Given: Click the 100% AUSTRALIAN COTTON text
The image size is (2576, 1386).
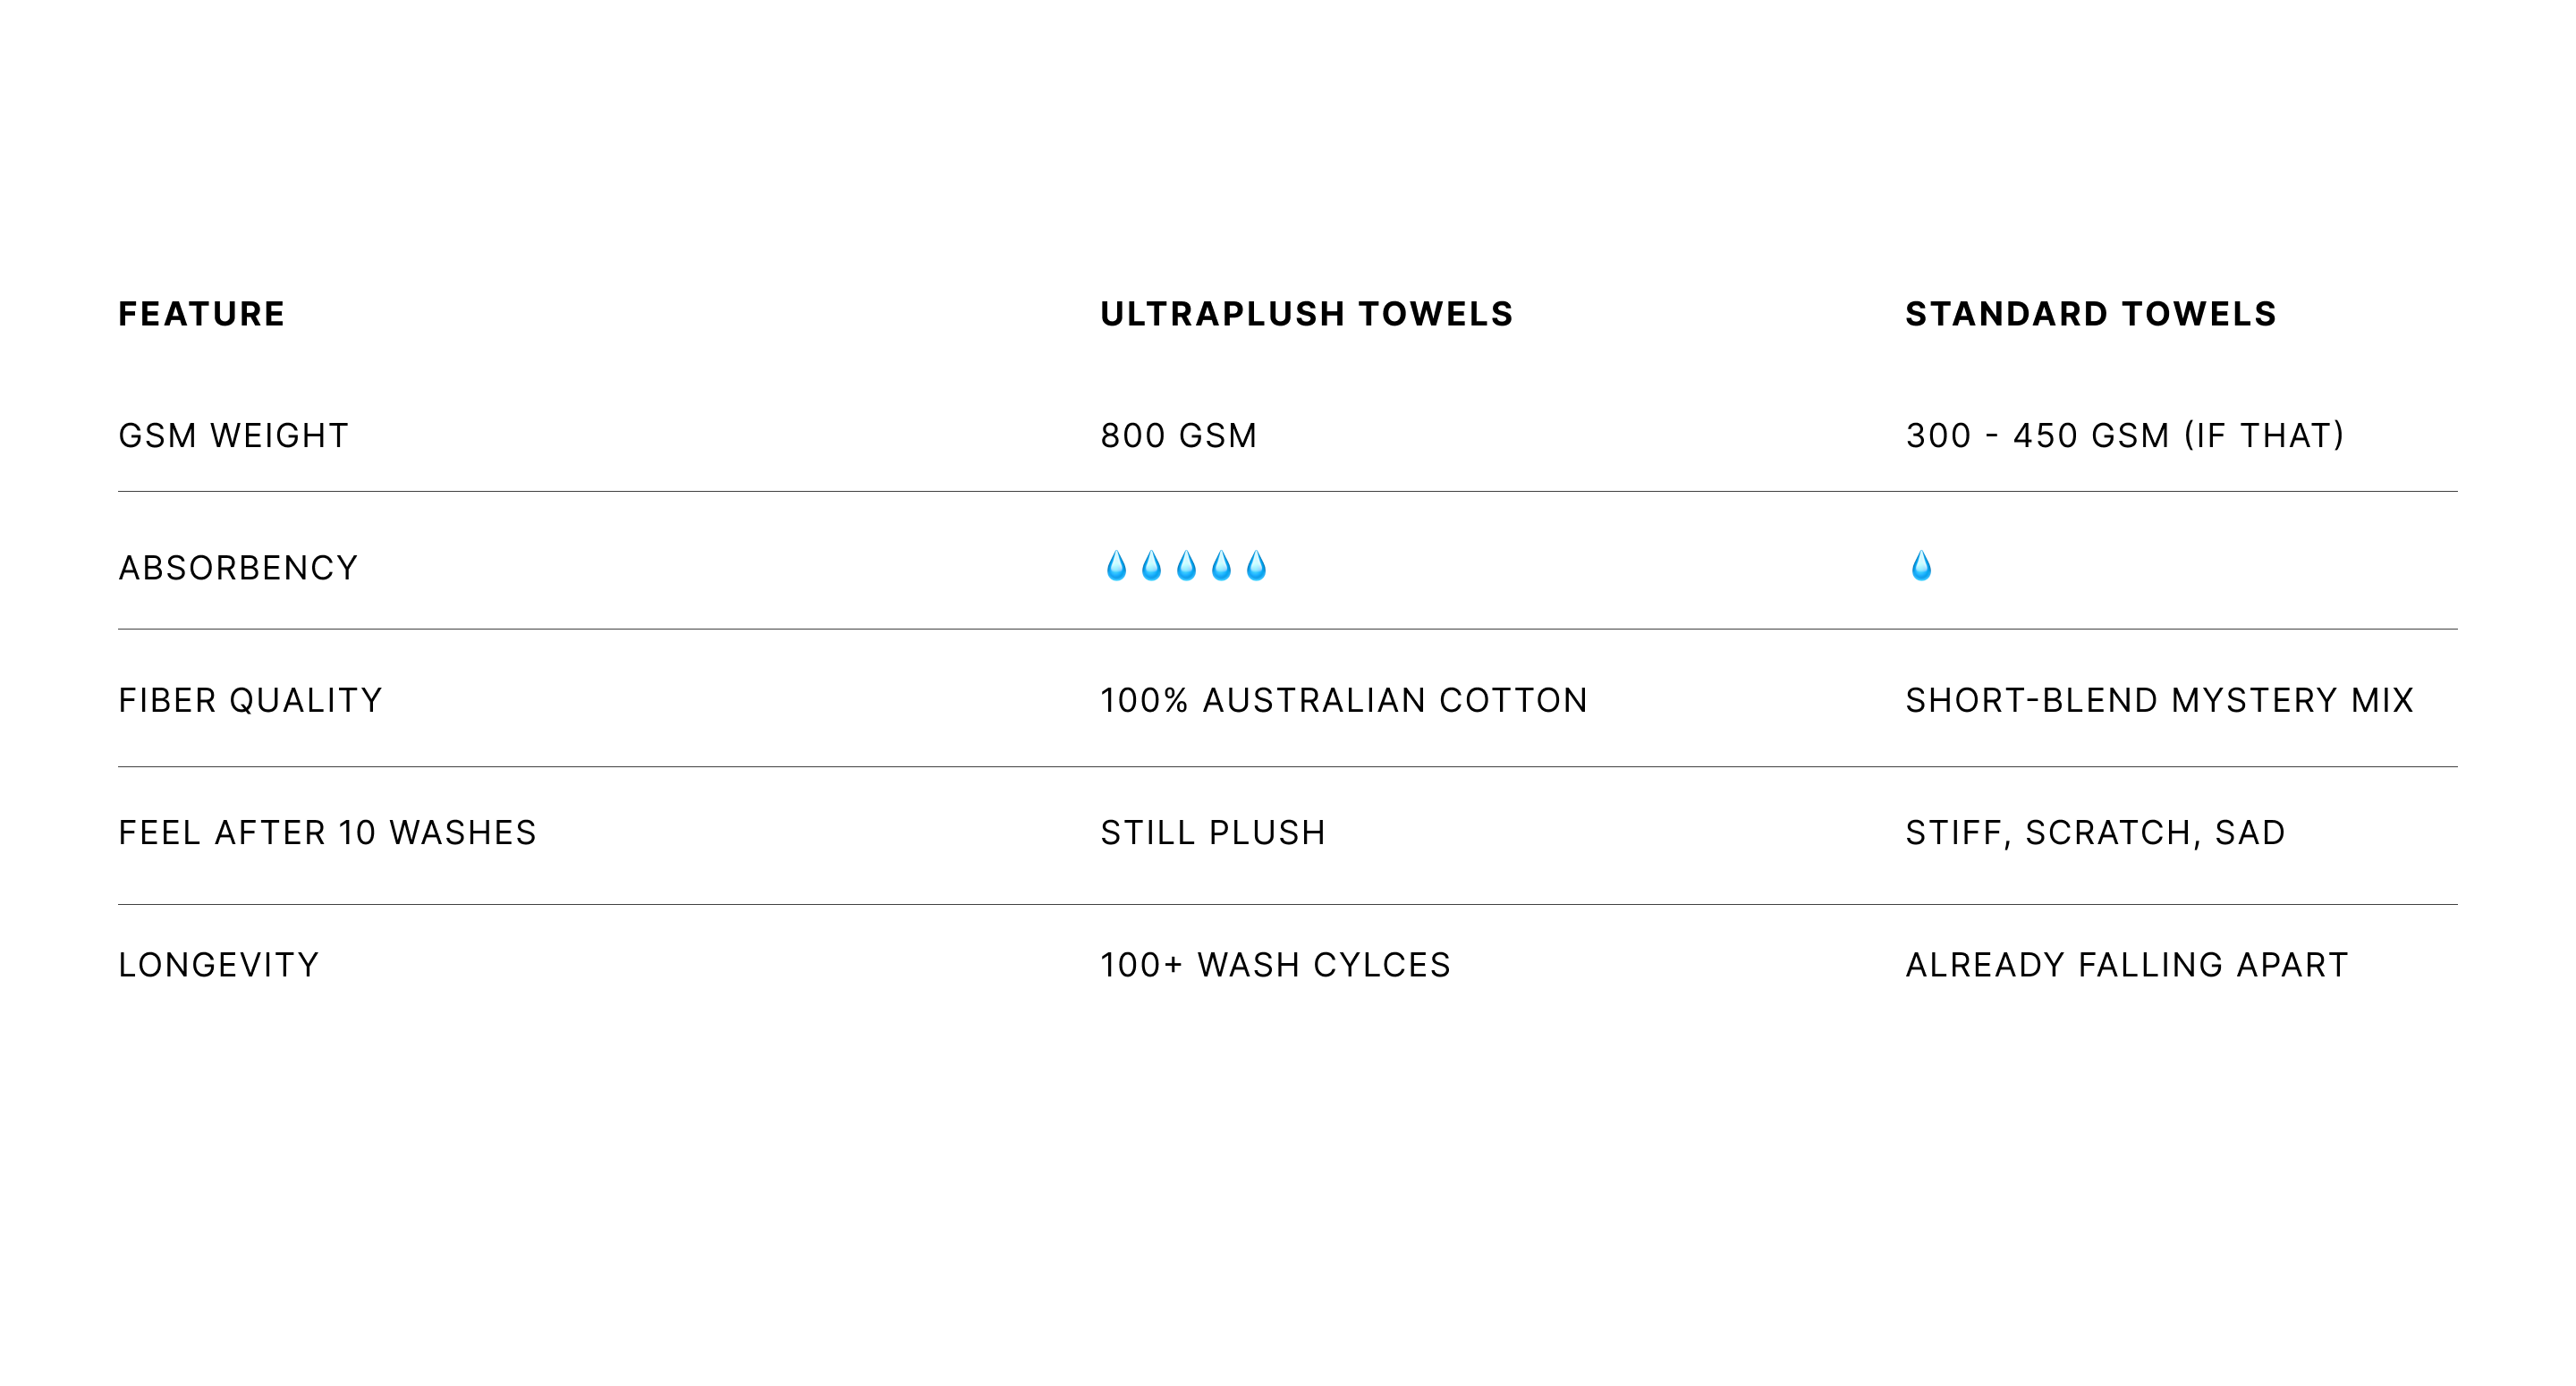Looking at the screenshot, I should pos(1344,700).
